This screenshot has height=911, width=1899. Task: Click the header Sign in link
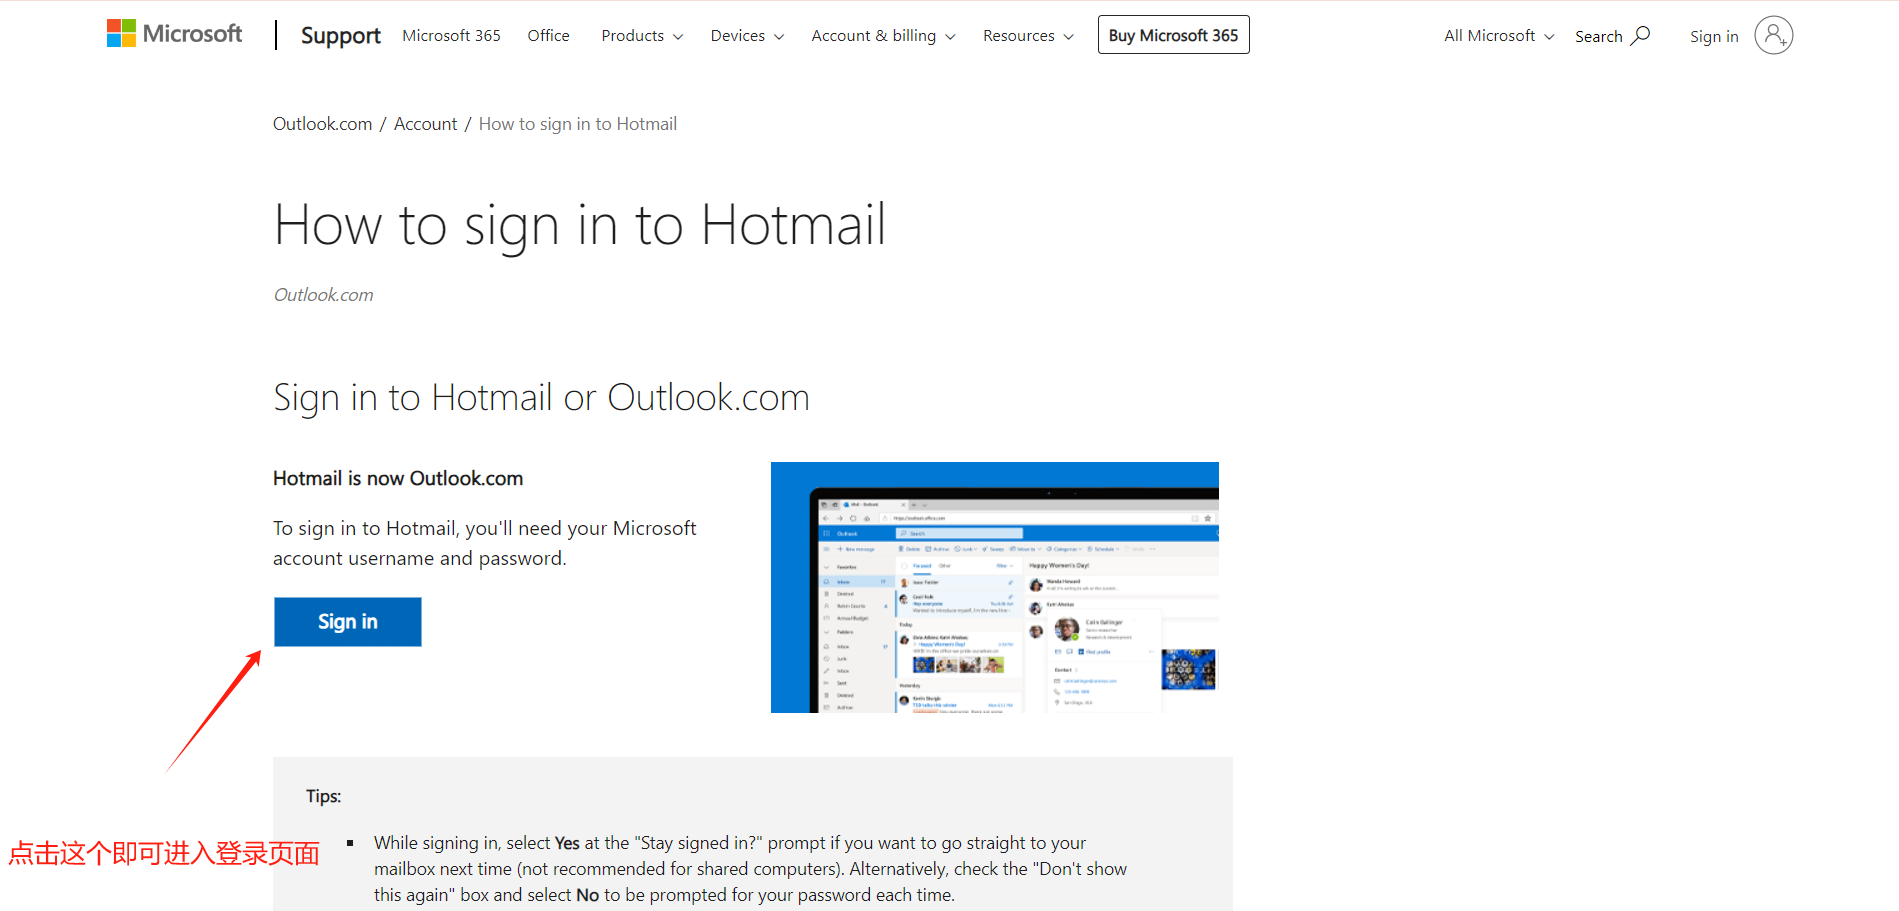point(1714,37)
